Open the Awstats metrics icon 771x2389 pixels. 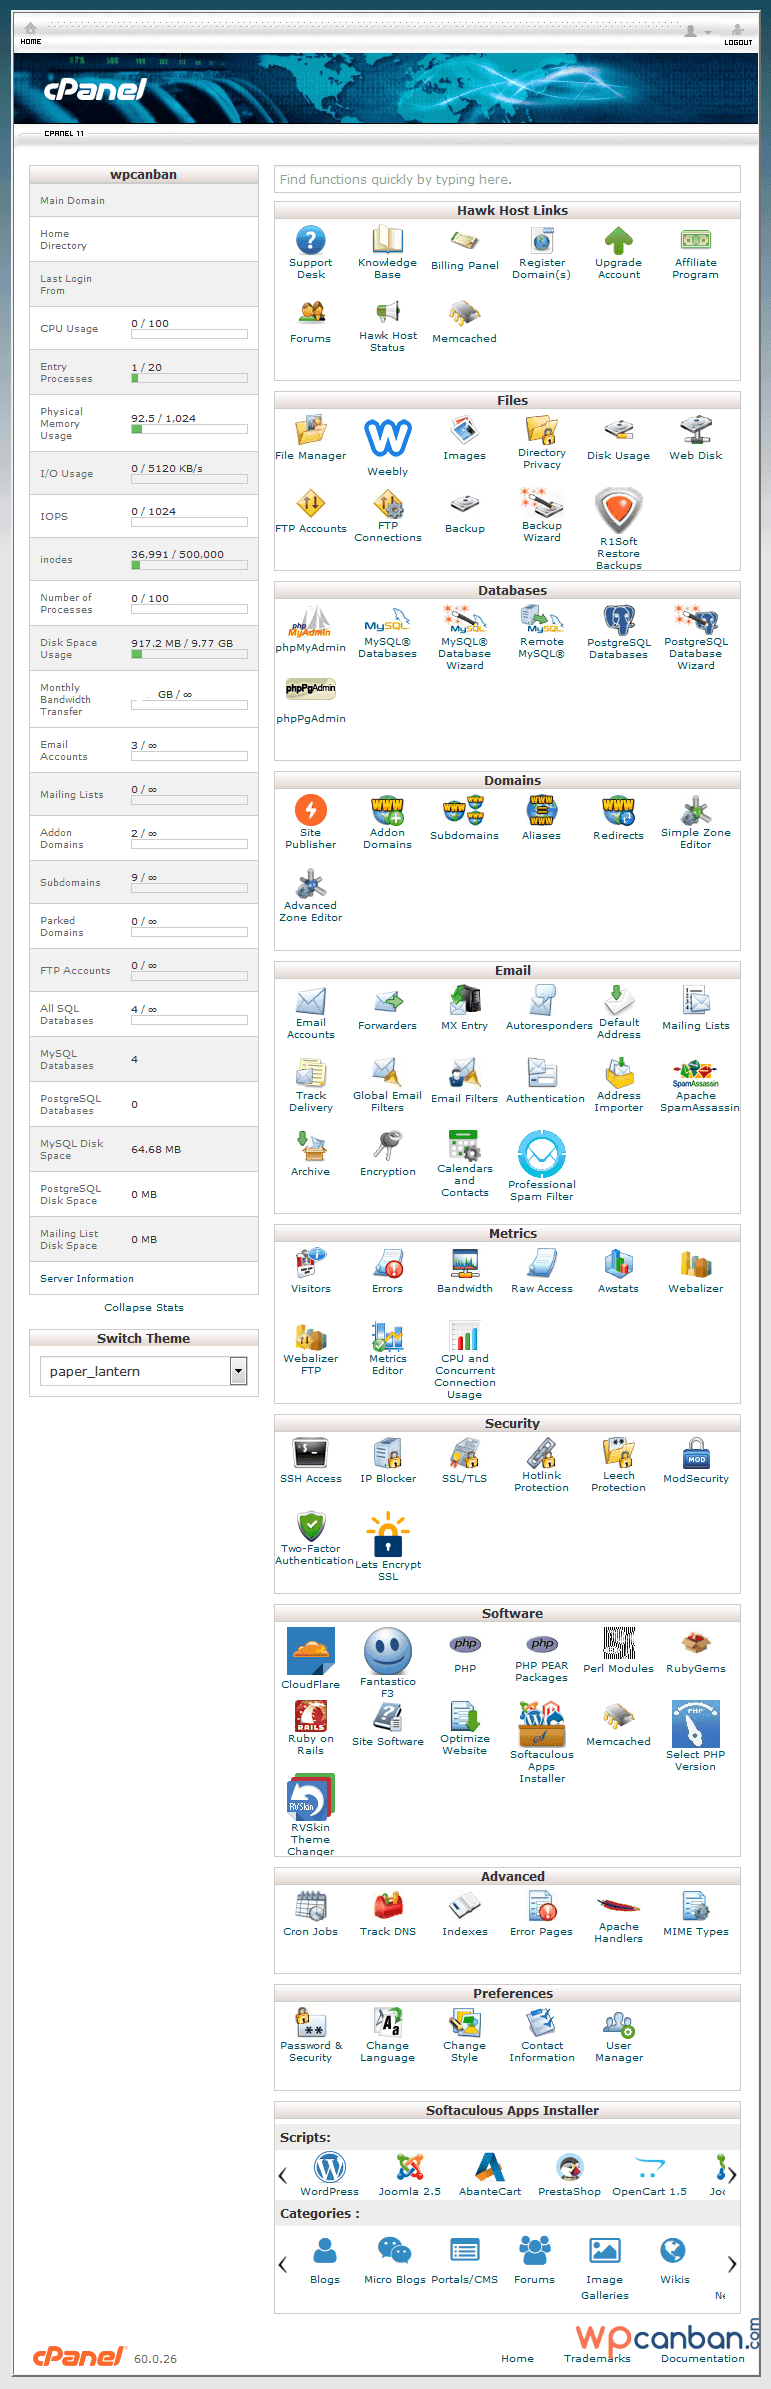pos(619,1264)
